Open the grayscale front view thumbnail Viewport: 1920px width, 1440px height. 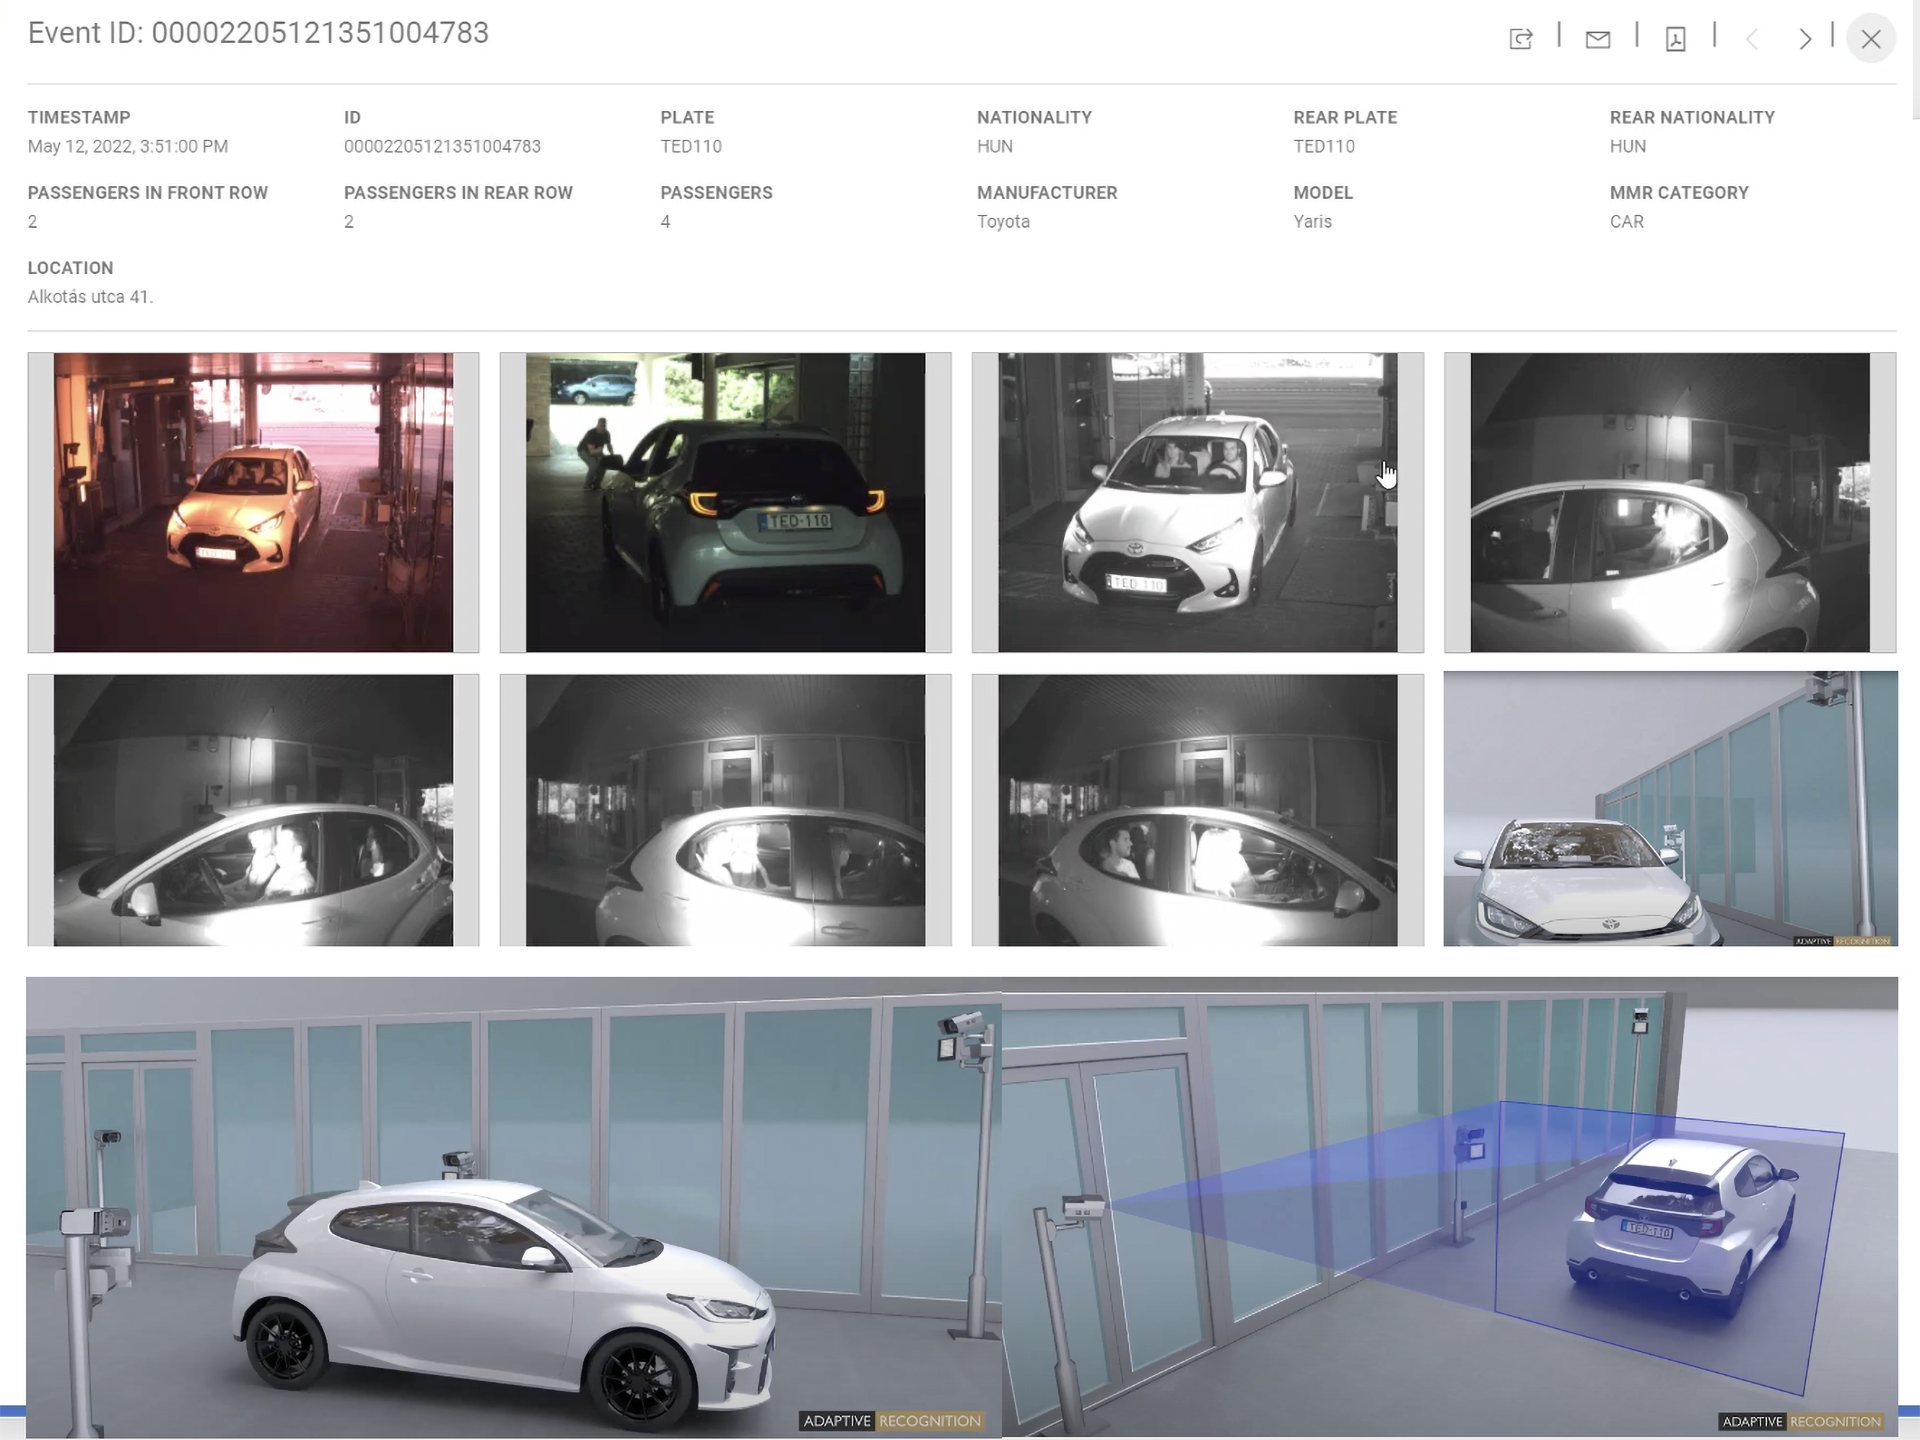[x=1197, y=502]
